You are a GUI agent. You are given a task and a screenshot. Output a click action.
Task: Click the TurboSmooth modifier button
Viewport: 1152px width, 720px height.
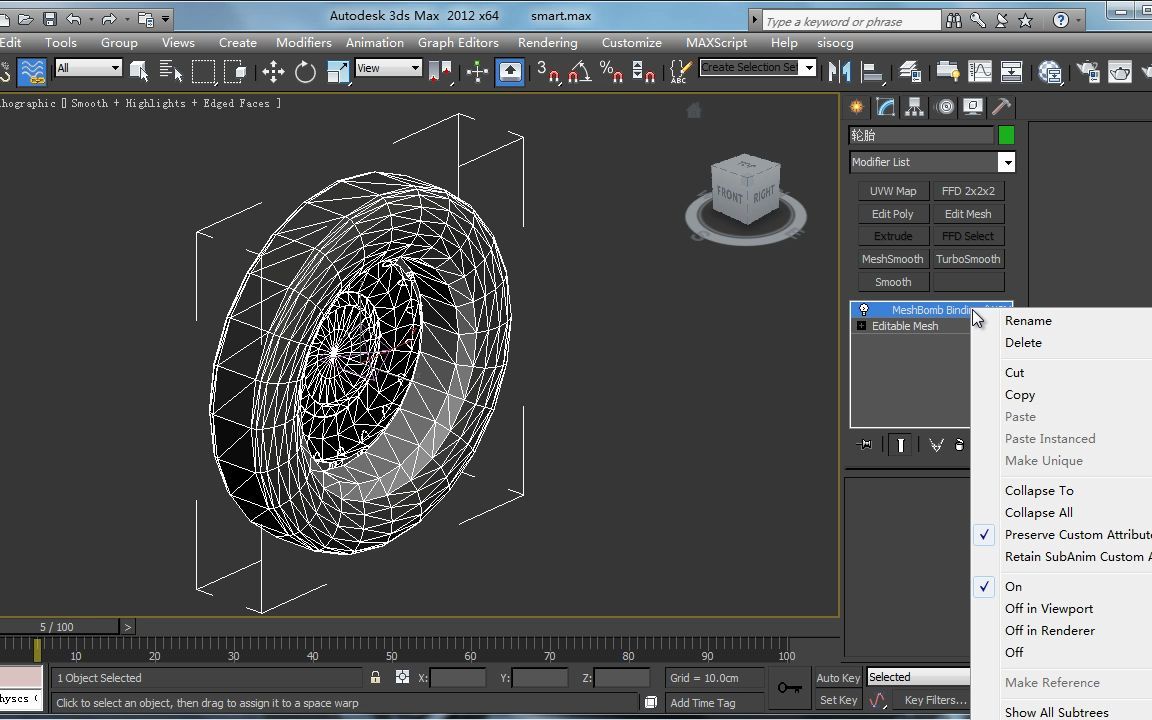click(x=968, y=259)
